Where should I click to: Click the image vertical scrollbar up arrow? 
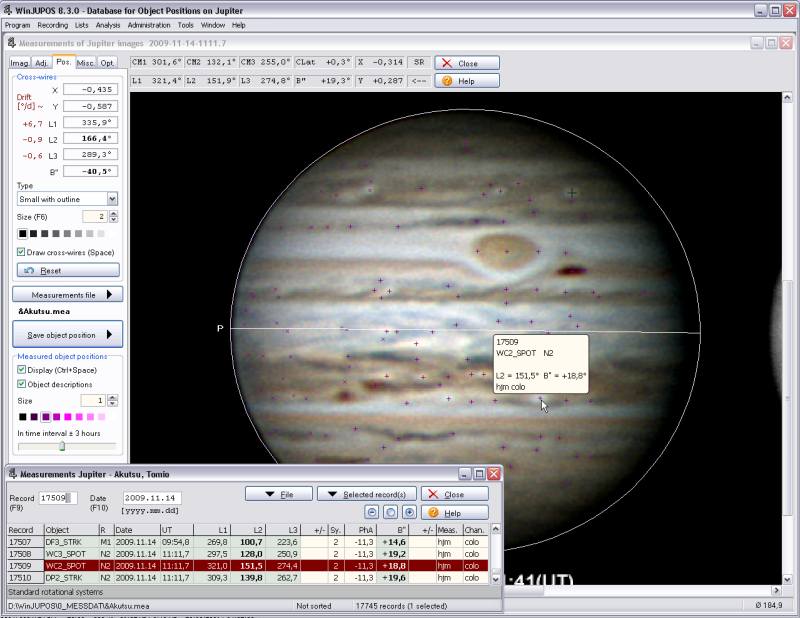(787, 97)
